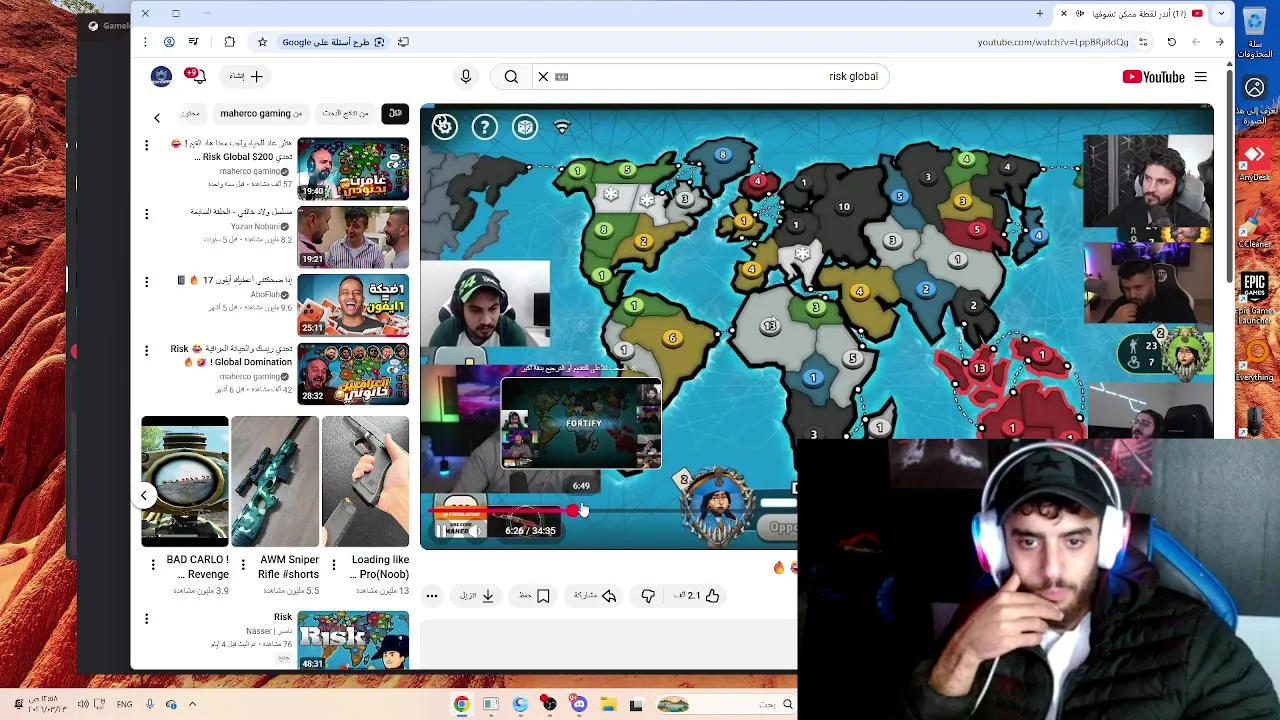Open Chrome three-dot menu

[x=145, y=42]
